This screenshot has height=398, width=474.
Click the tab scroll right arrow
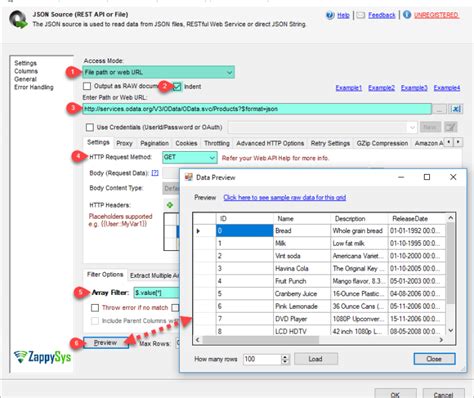click(458, 142)
